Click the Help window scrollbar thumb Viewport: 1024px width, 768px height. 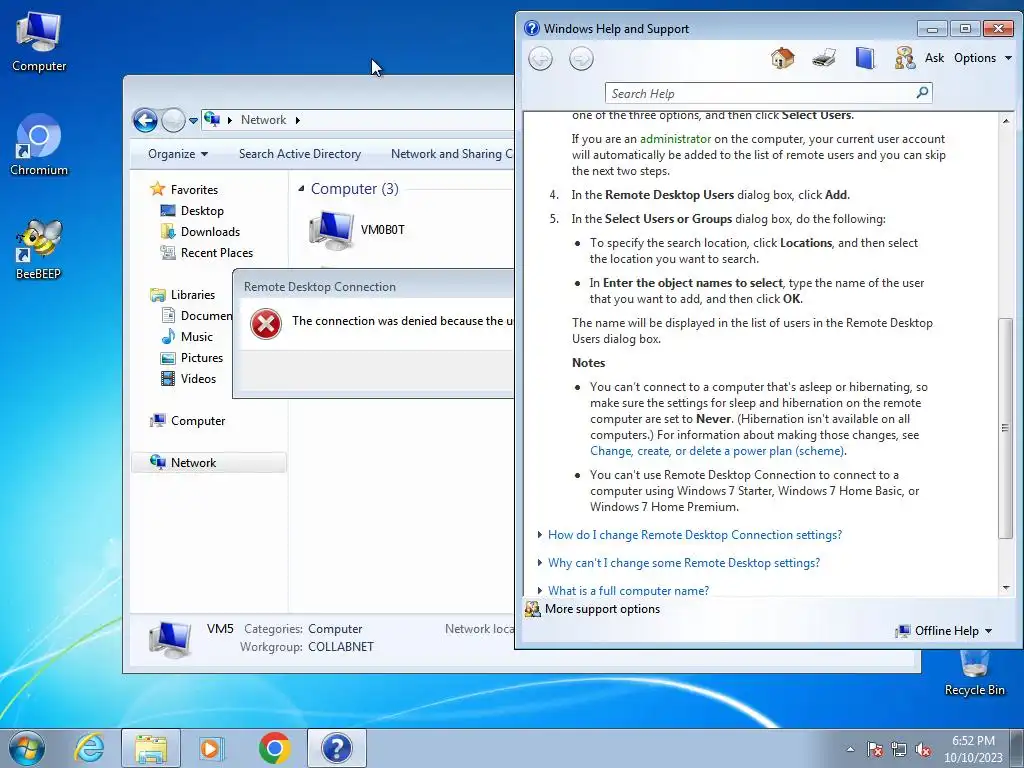click(1006, 428)
